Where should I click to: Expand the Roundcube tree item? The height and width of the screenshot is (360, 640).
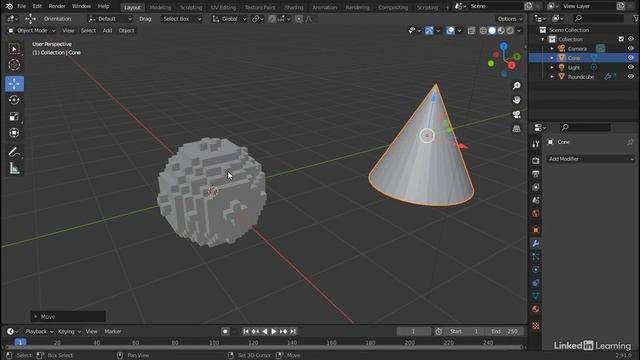(552, 77)
